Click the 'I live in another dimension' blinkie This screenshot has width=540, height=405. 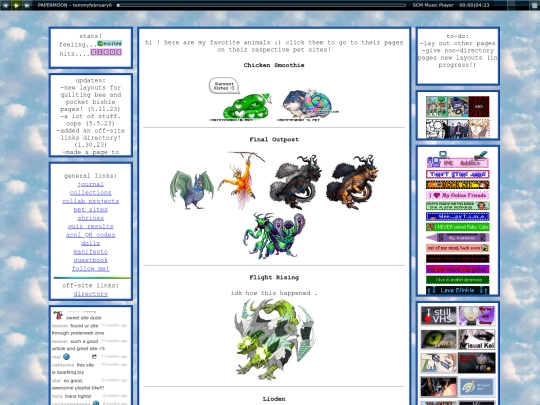[458, 280]
